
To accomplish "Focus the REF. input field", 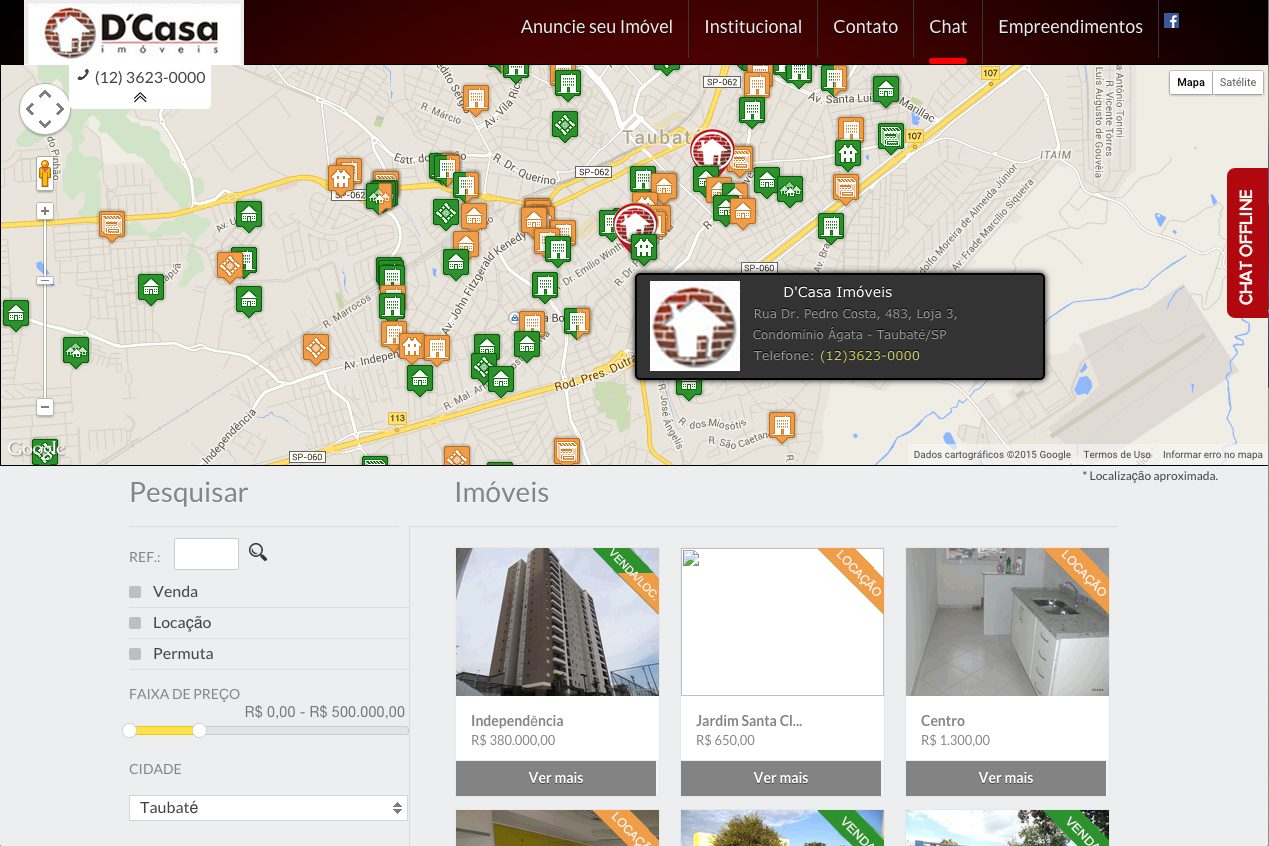I will [206, 554].
